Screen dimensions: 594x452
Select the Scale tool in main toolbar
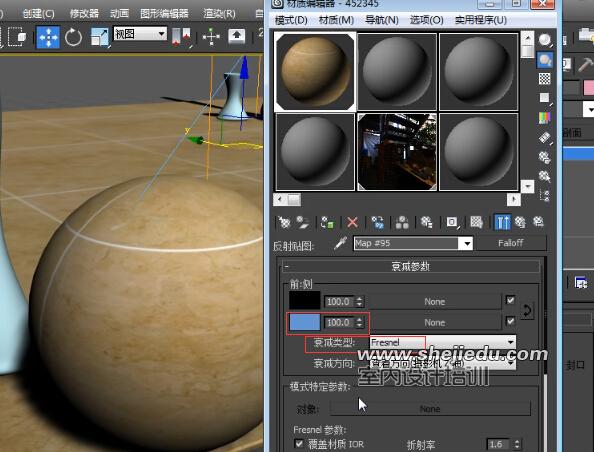point(100,37)
